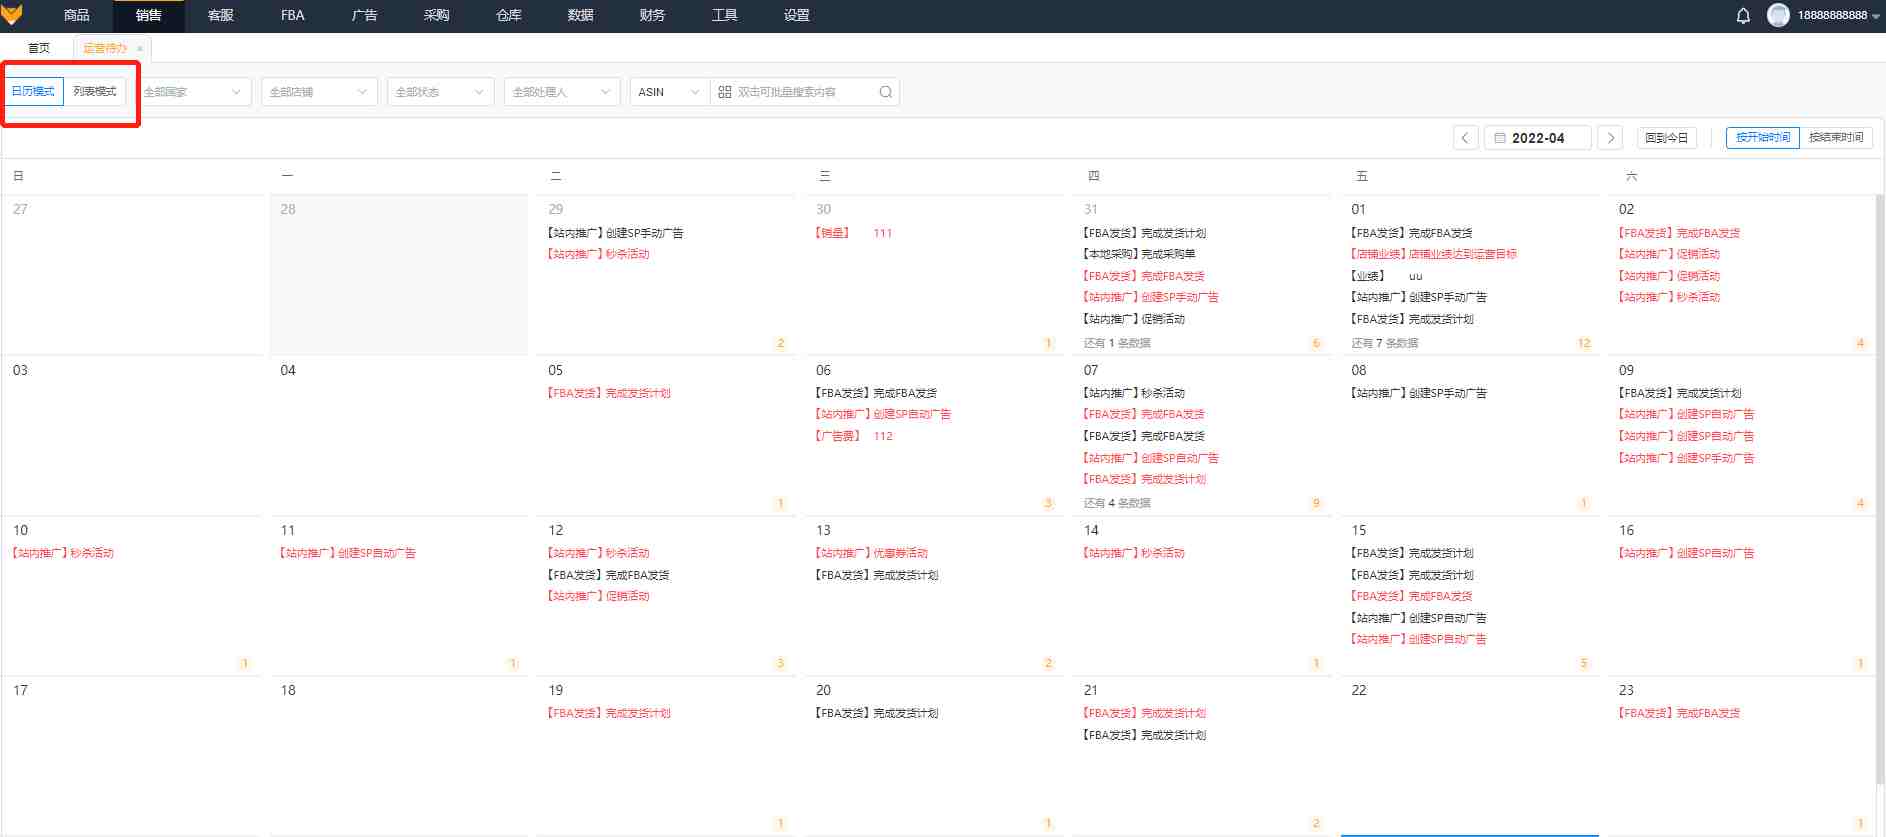Open 创建SP手动广告 task on day 29
The image size is (1886, 837).
pyautogui.click(x=615, y=233)
